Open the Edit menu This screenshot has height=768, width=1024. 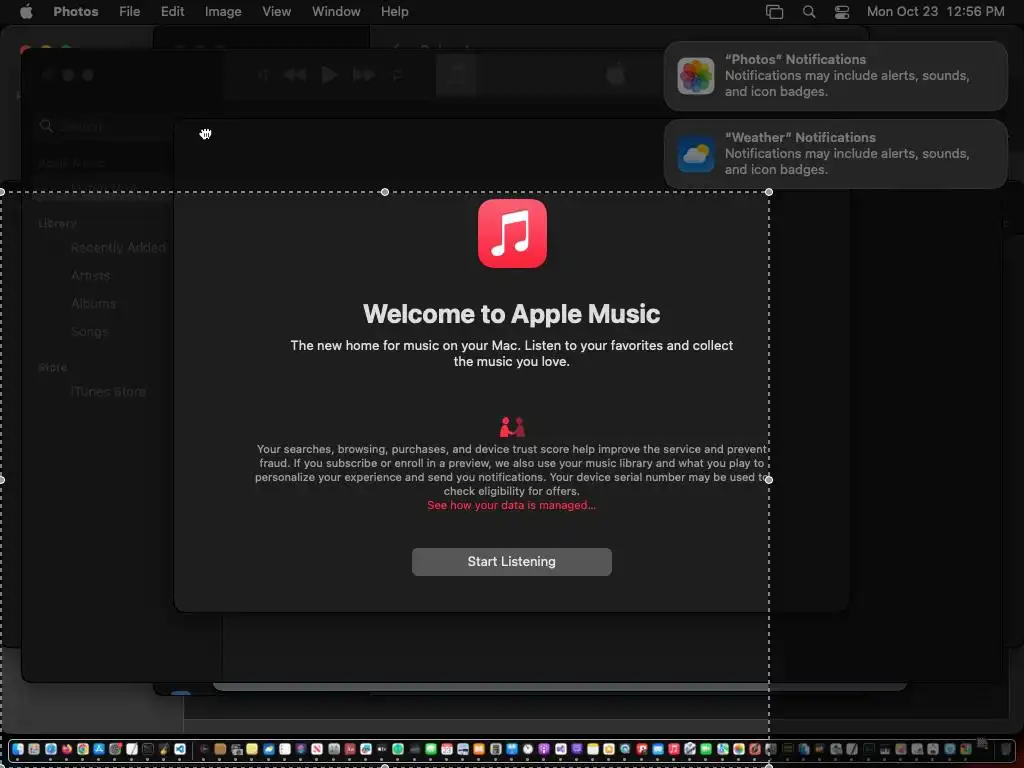coord(172,11)
